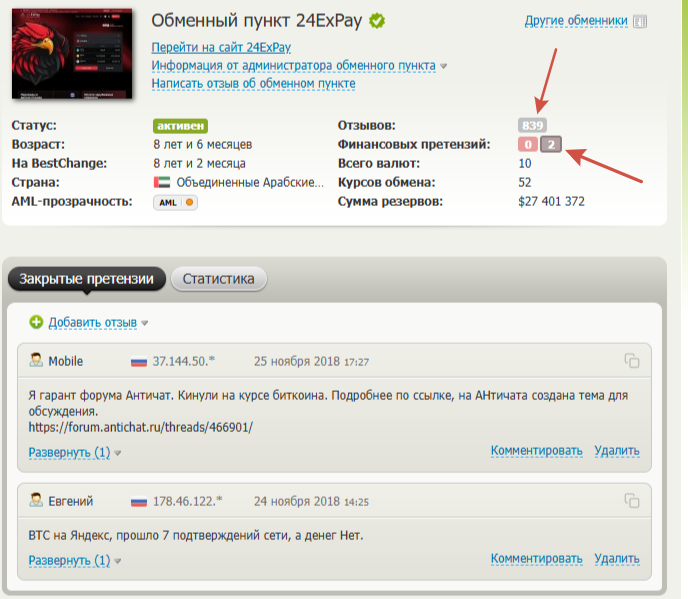Click the list icon beside Другие обменники
The width and height of the screenshot is (688, 599).
point(640,21)
